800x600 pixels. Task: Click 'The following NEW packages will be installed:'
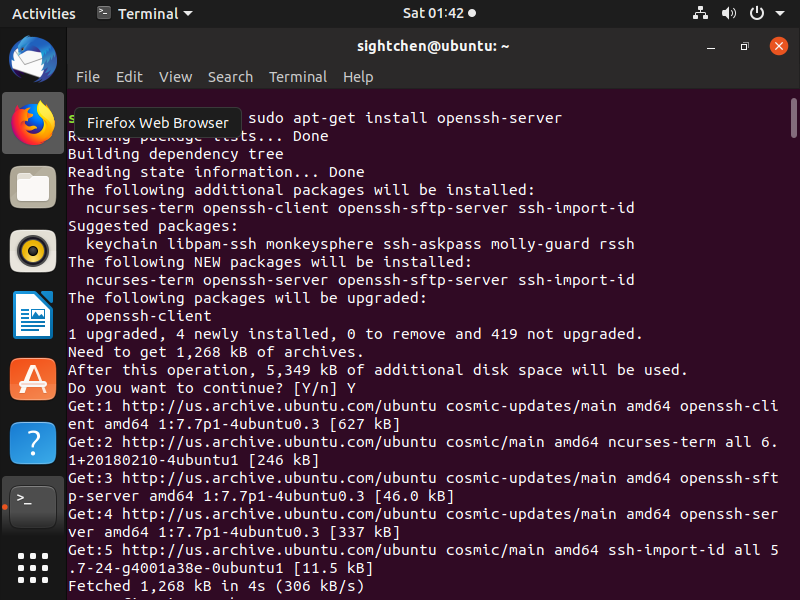click(x=270, y=262)
